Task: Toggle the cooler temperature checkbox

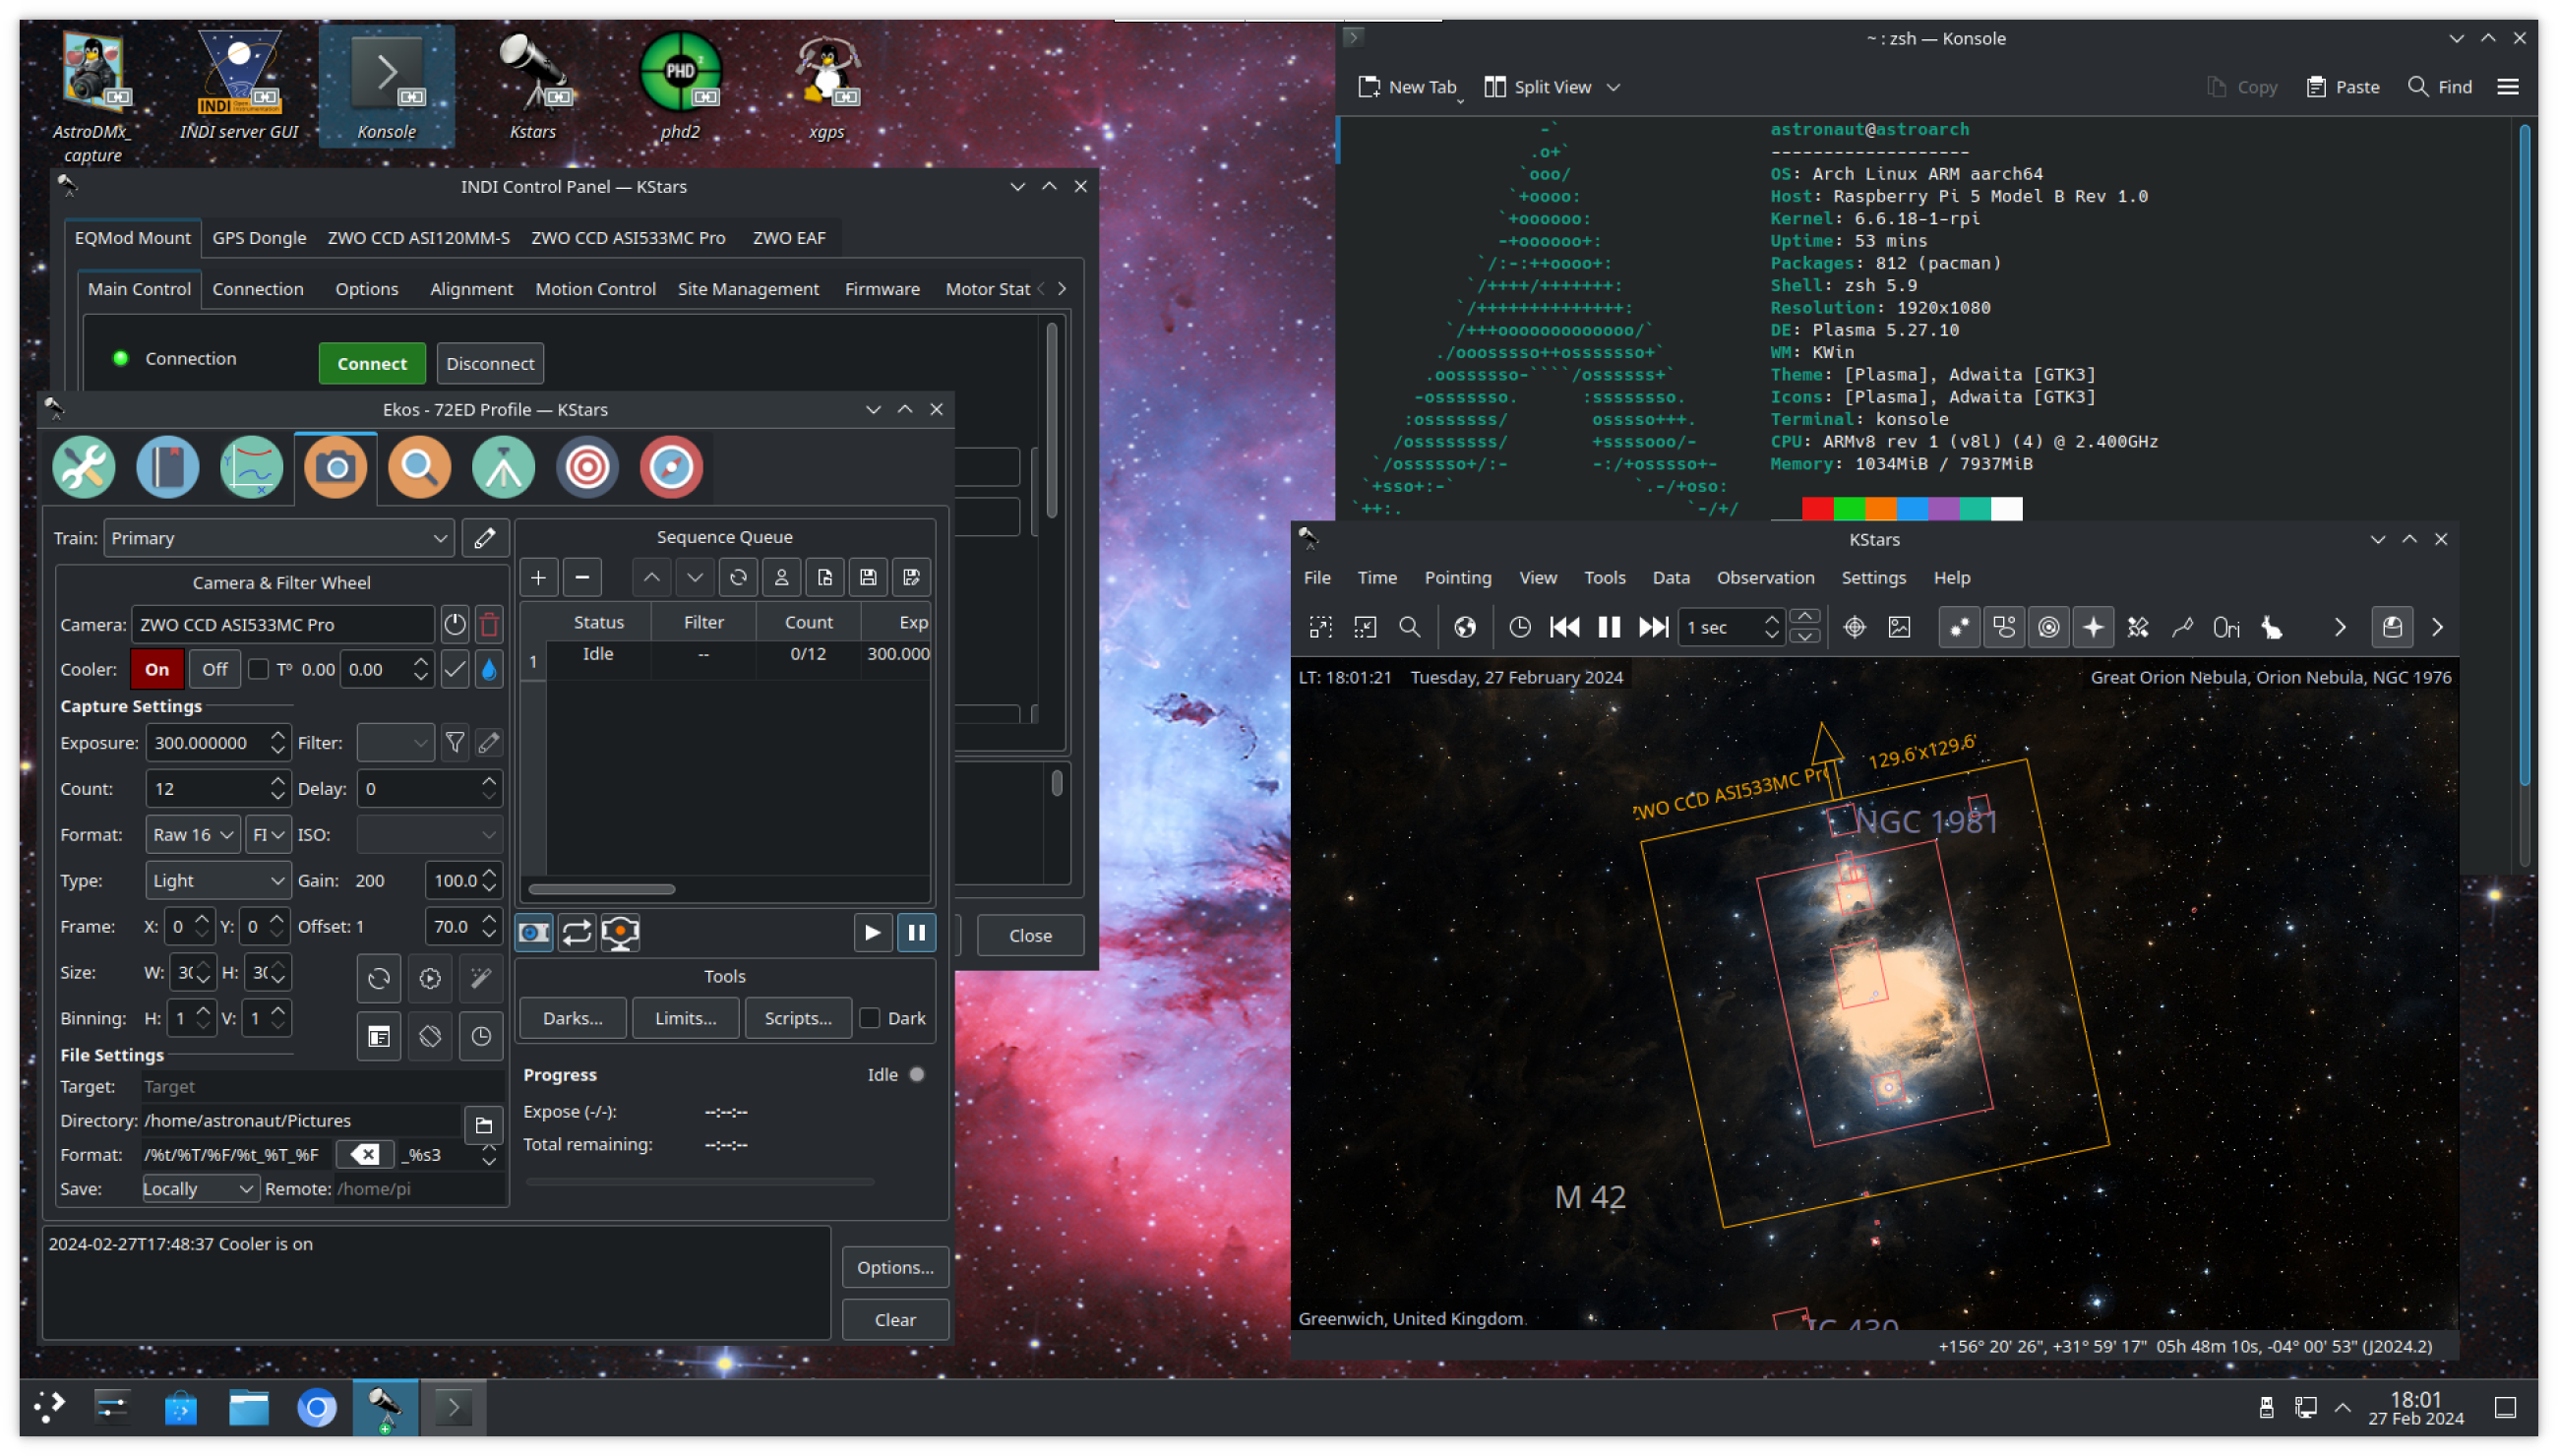Action: tap(258, 669)
